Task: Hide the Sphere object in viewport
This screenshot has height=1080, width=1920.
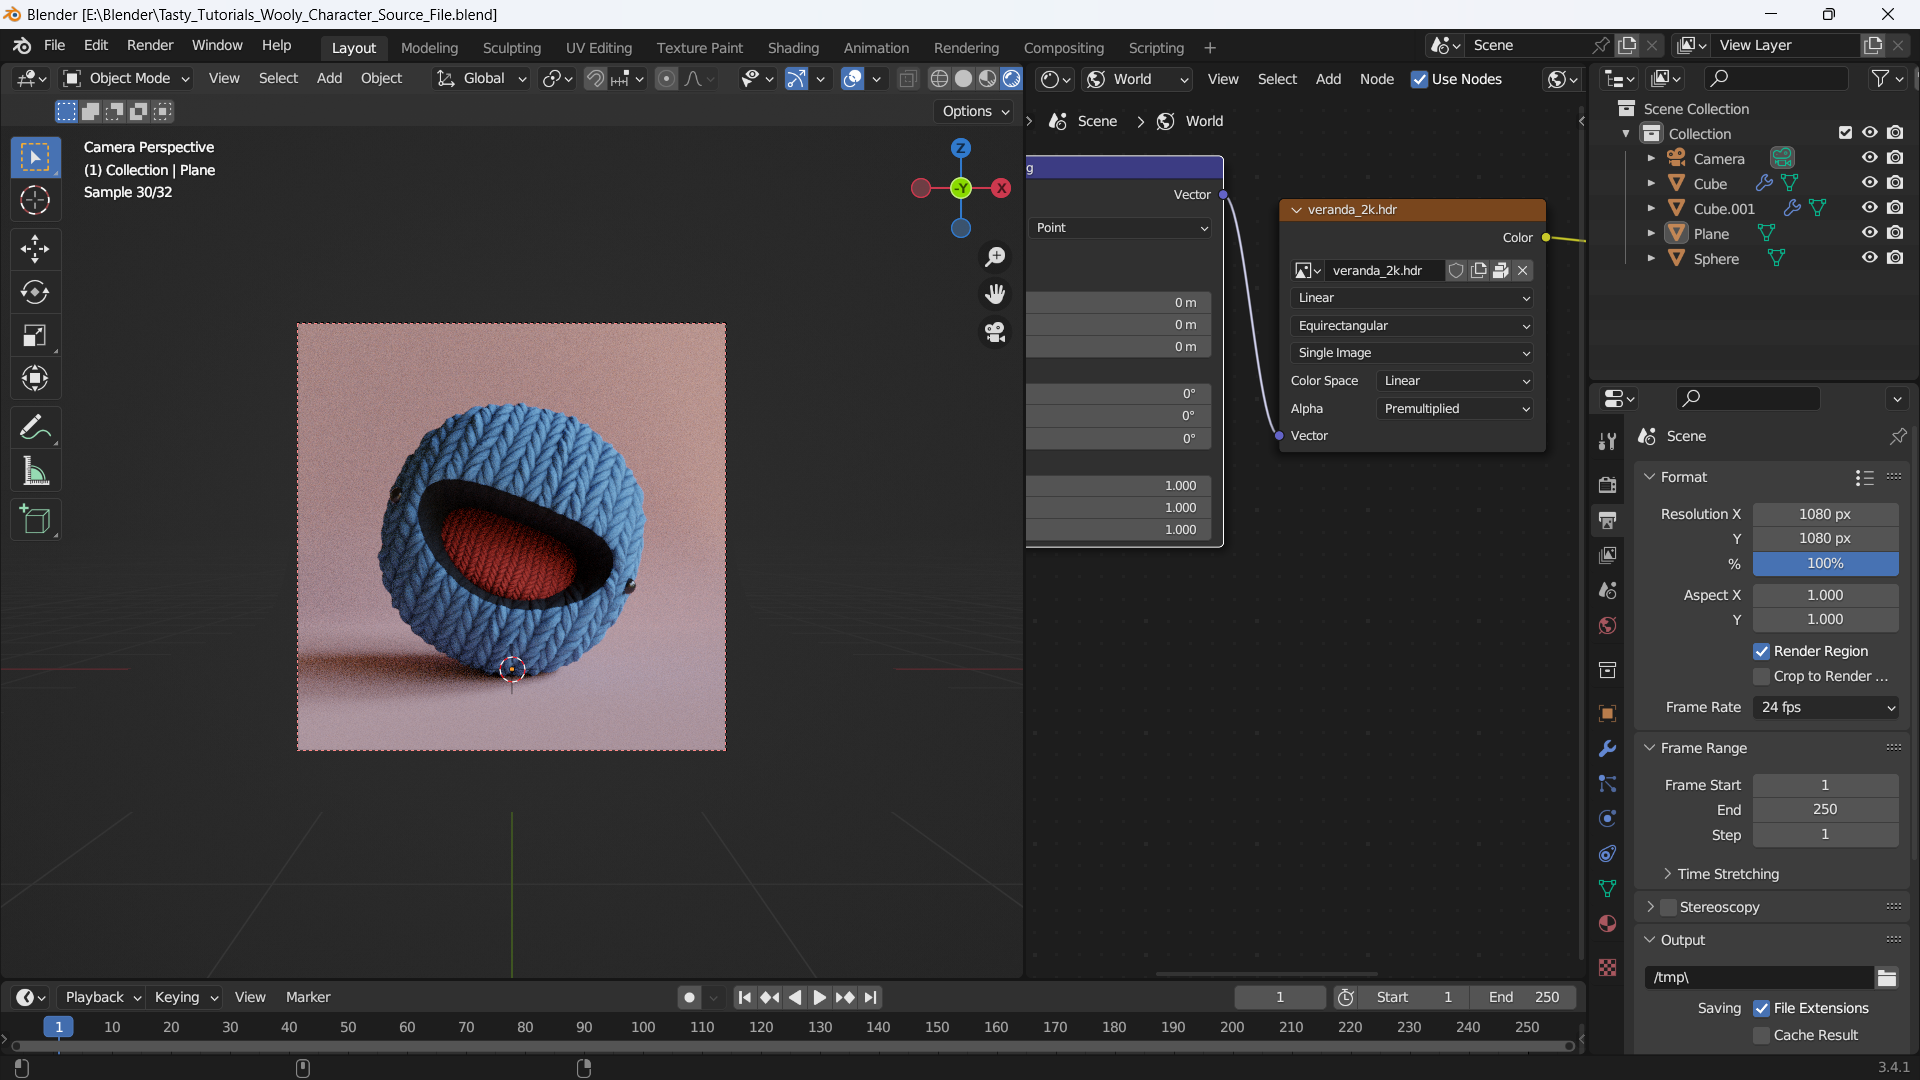Action: click(1869, 258)
